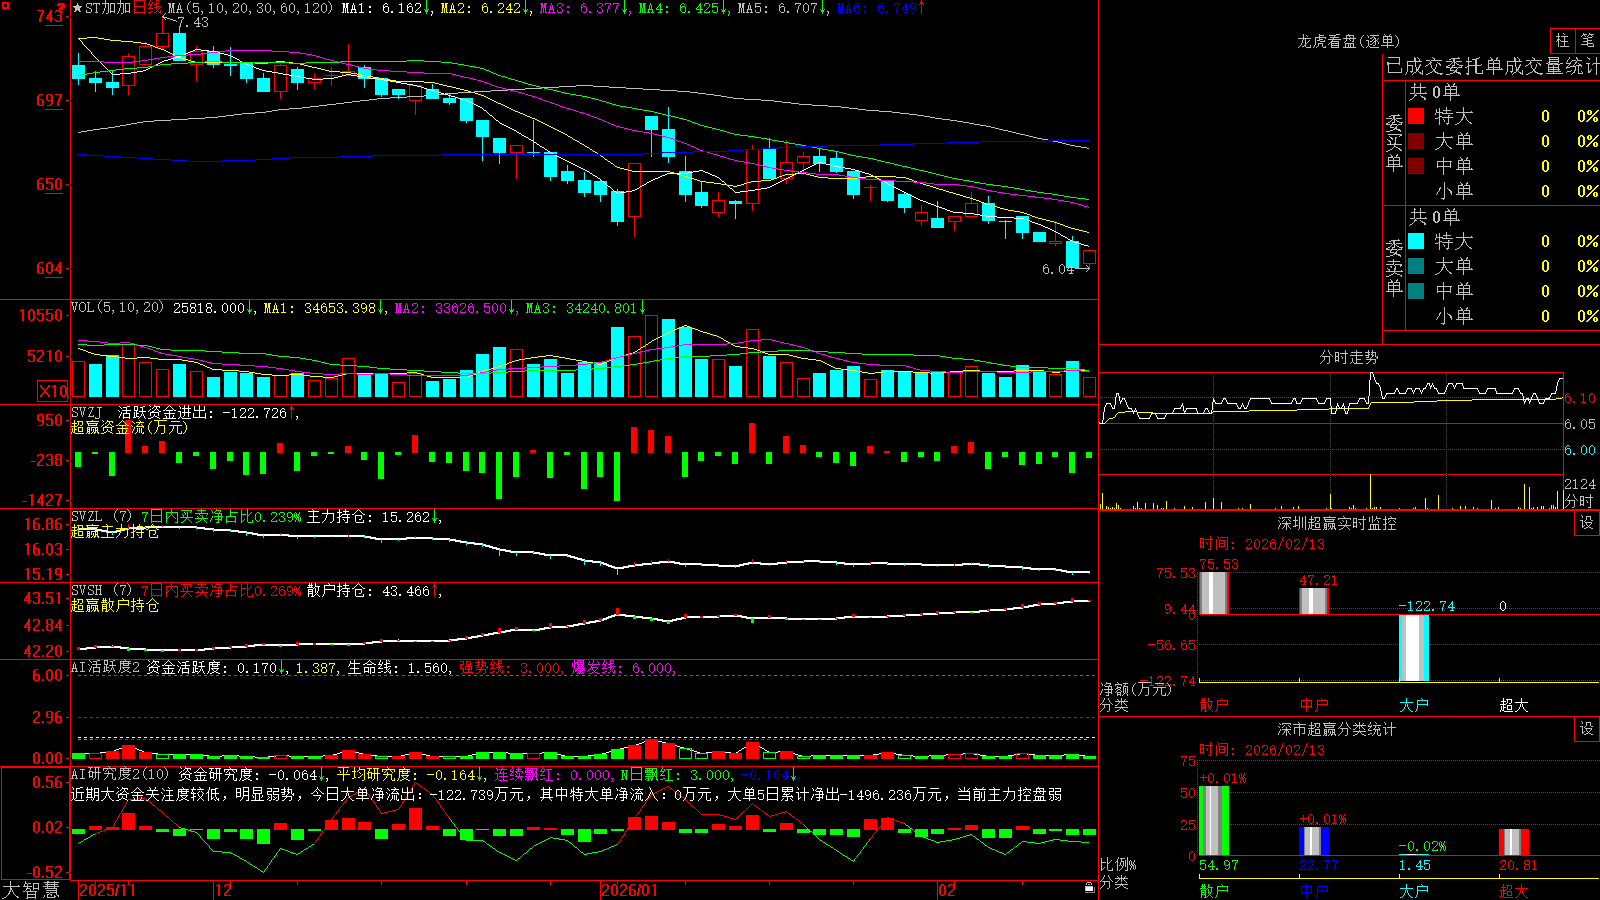Click the green 散户 bar valued 54.97
1600x900 pixels.
pyautogui.click(x=1213, y=821)
